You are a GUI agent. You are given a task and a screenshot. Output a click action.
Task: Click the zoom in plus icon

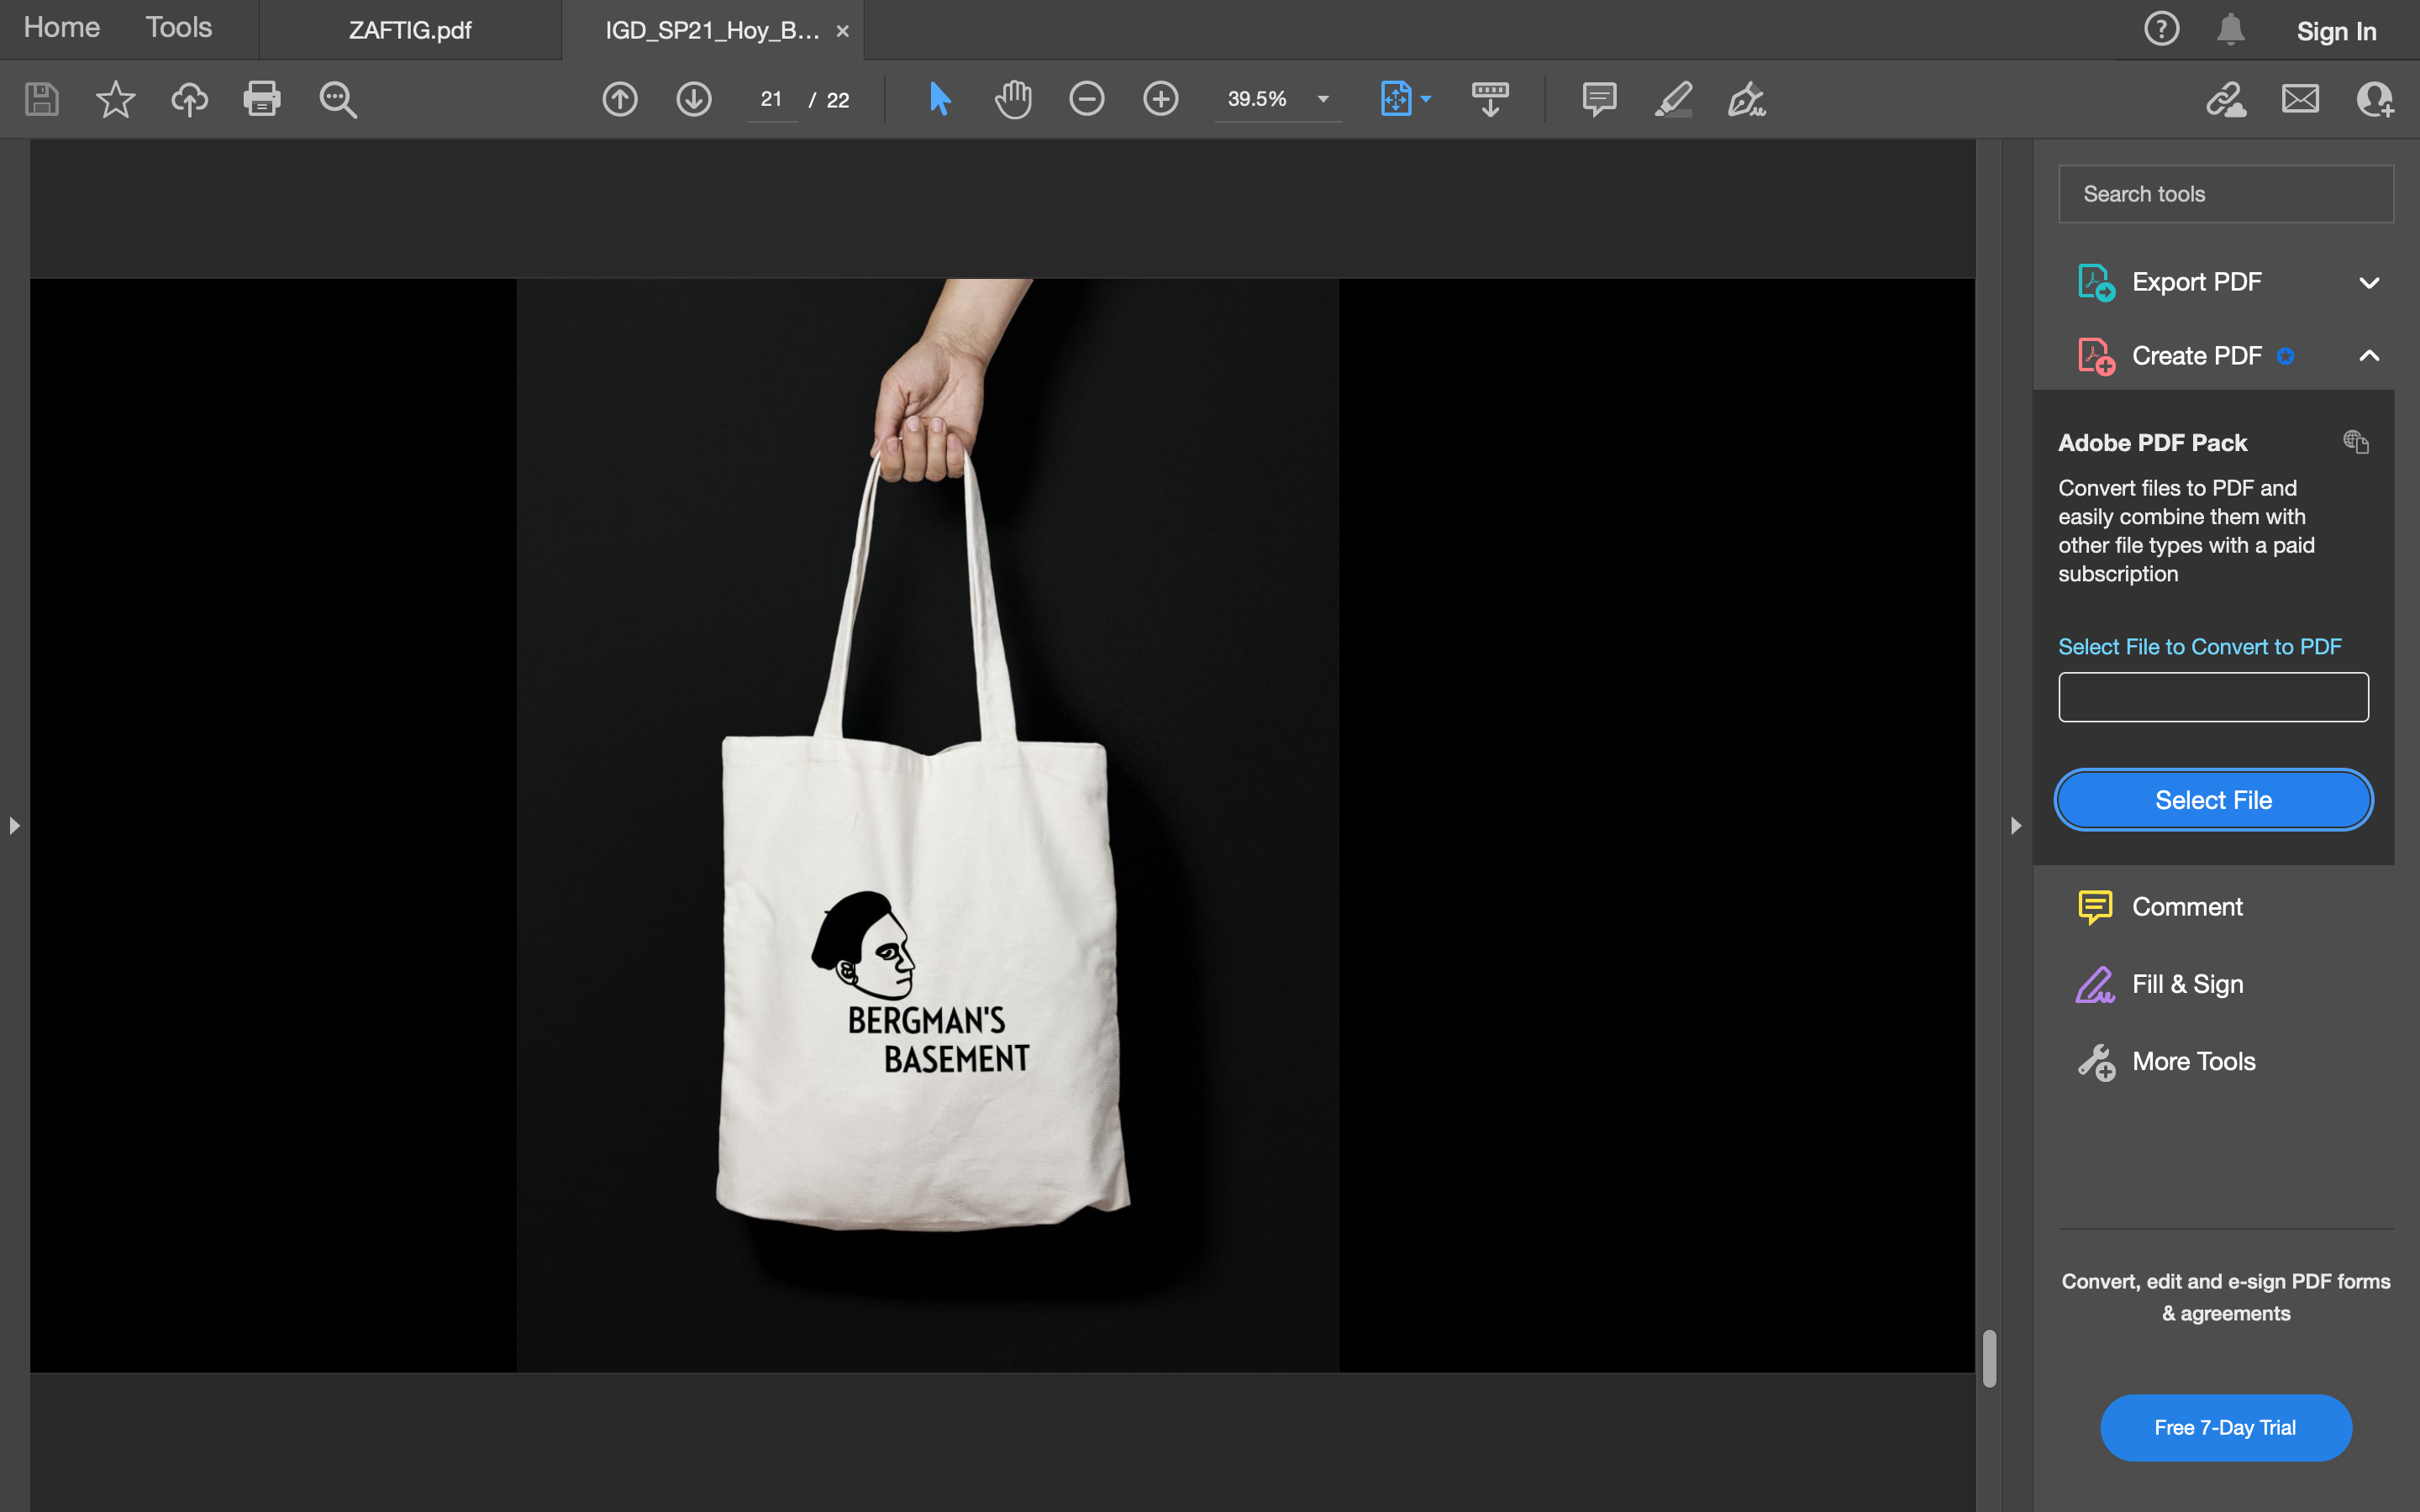click(1160, 99)
